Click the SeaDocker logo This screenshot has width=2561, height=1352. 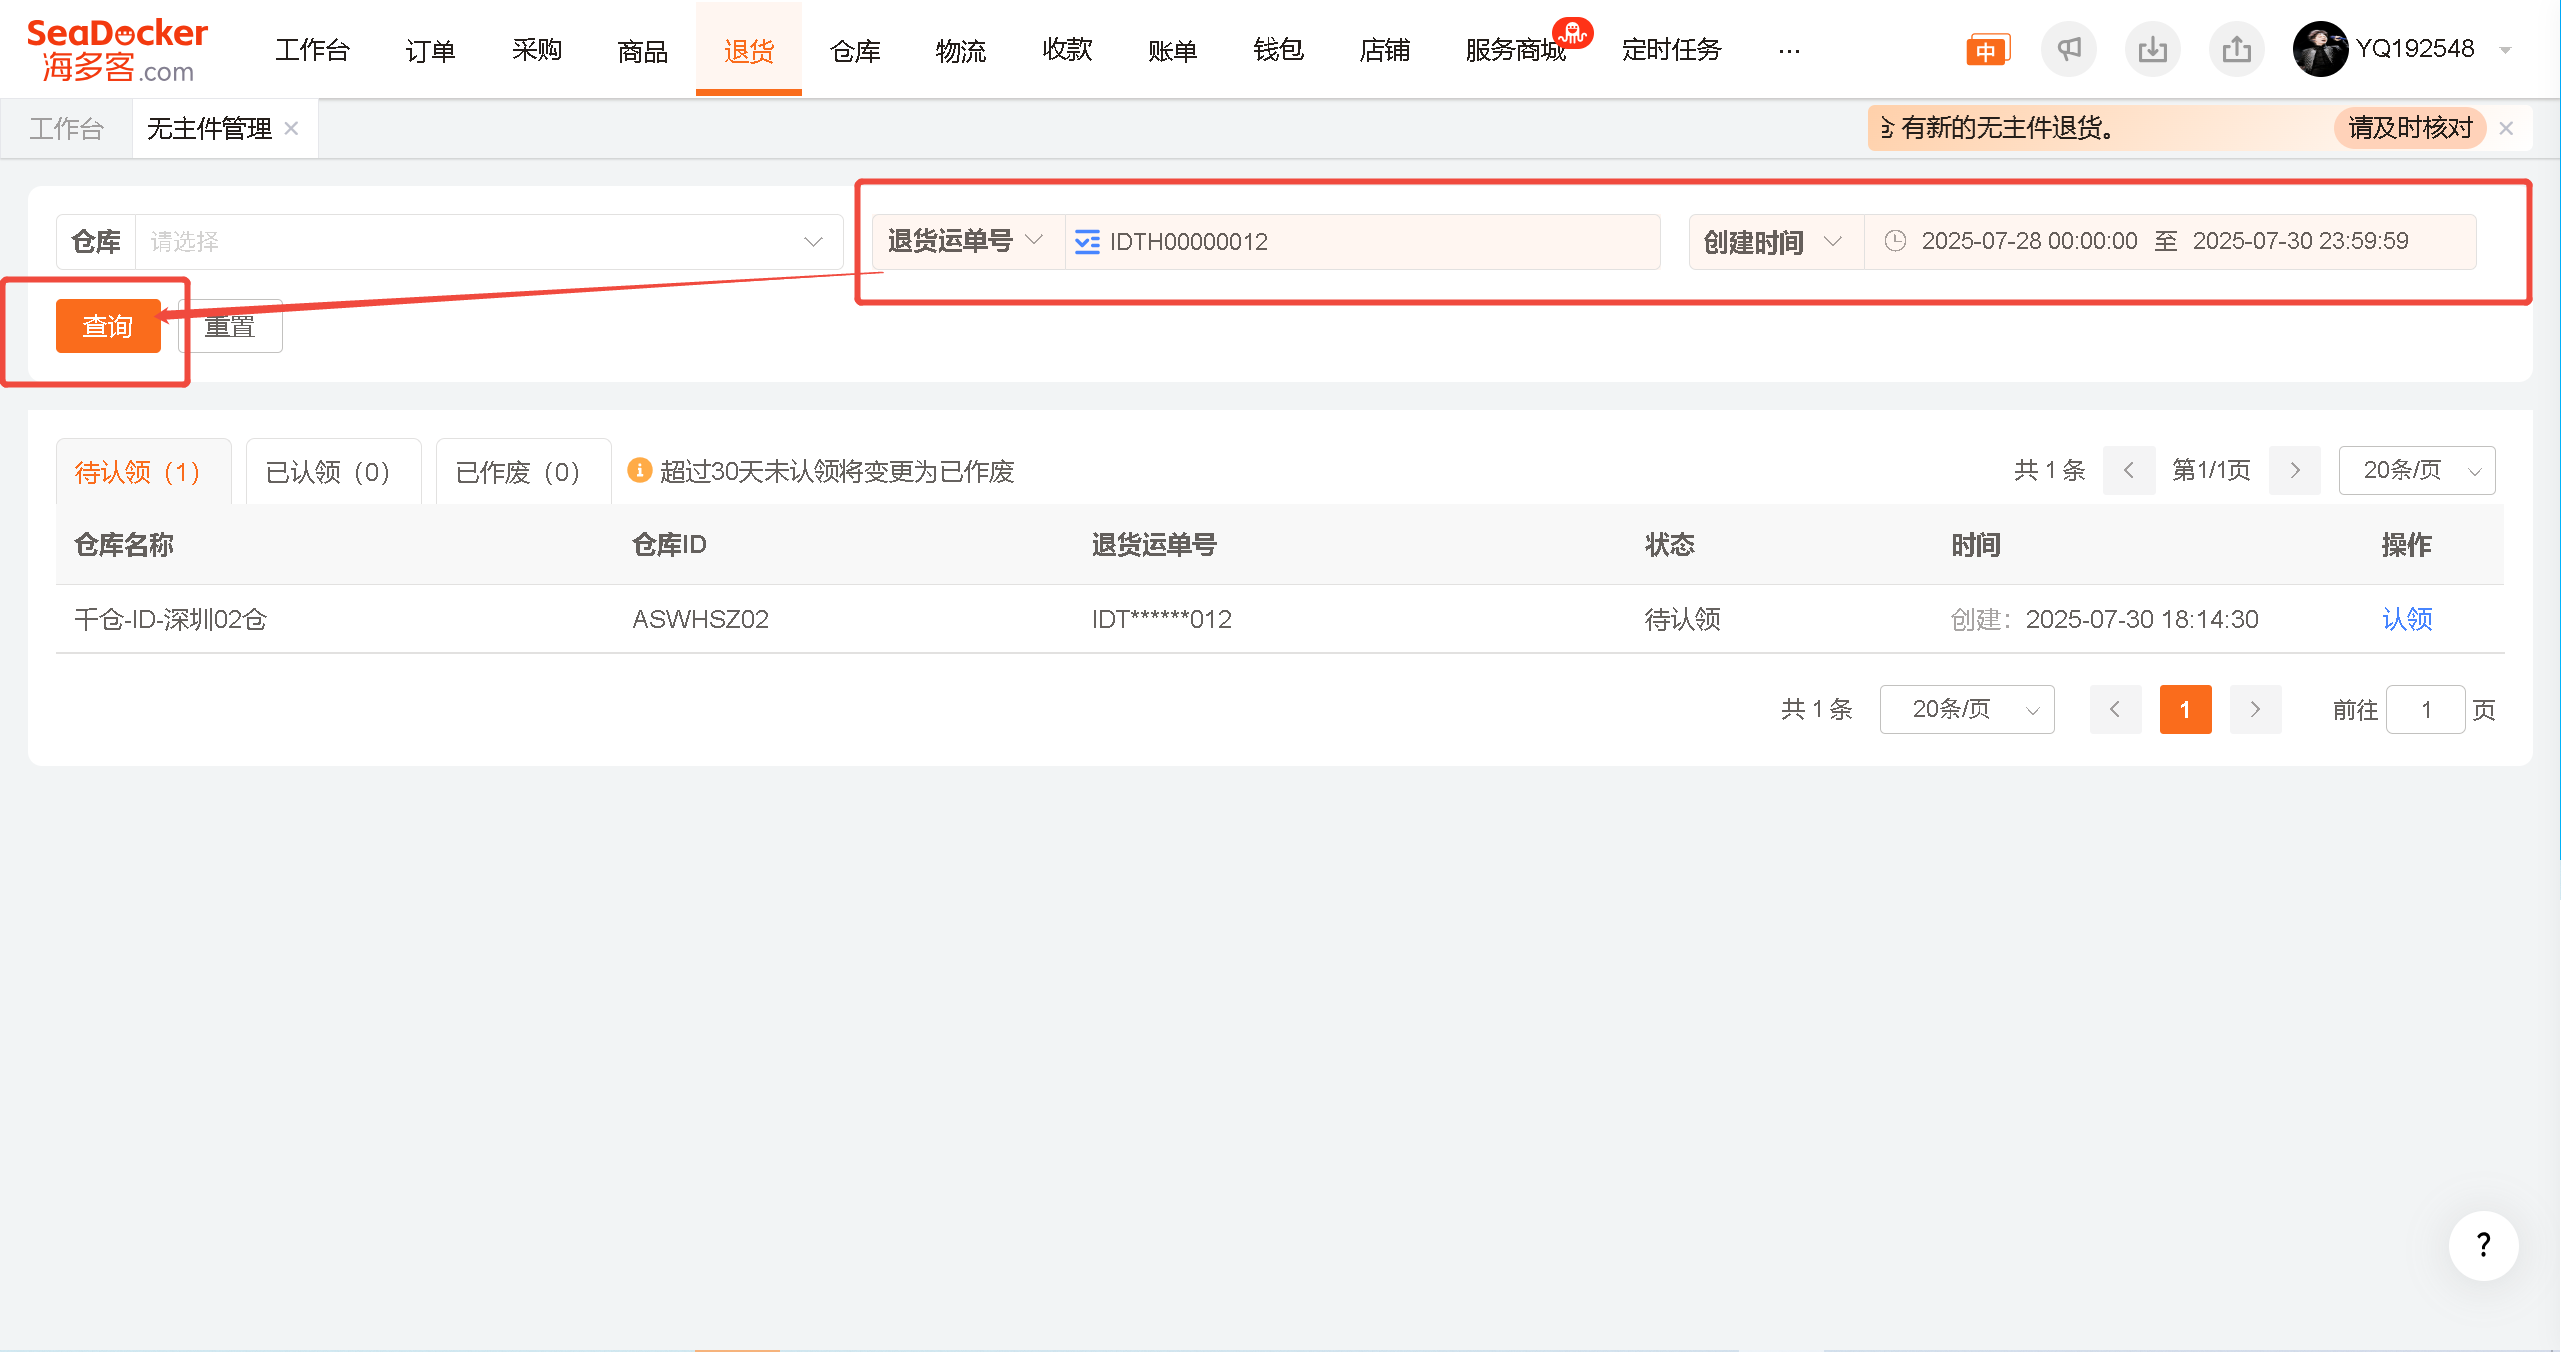[x=117, y=50]
